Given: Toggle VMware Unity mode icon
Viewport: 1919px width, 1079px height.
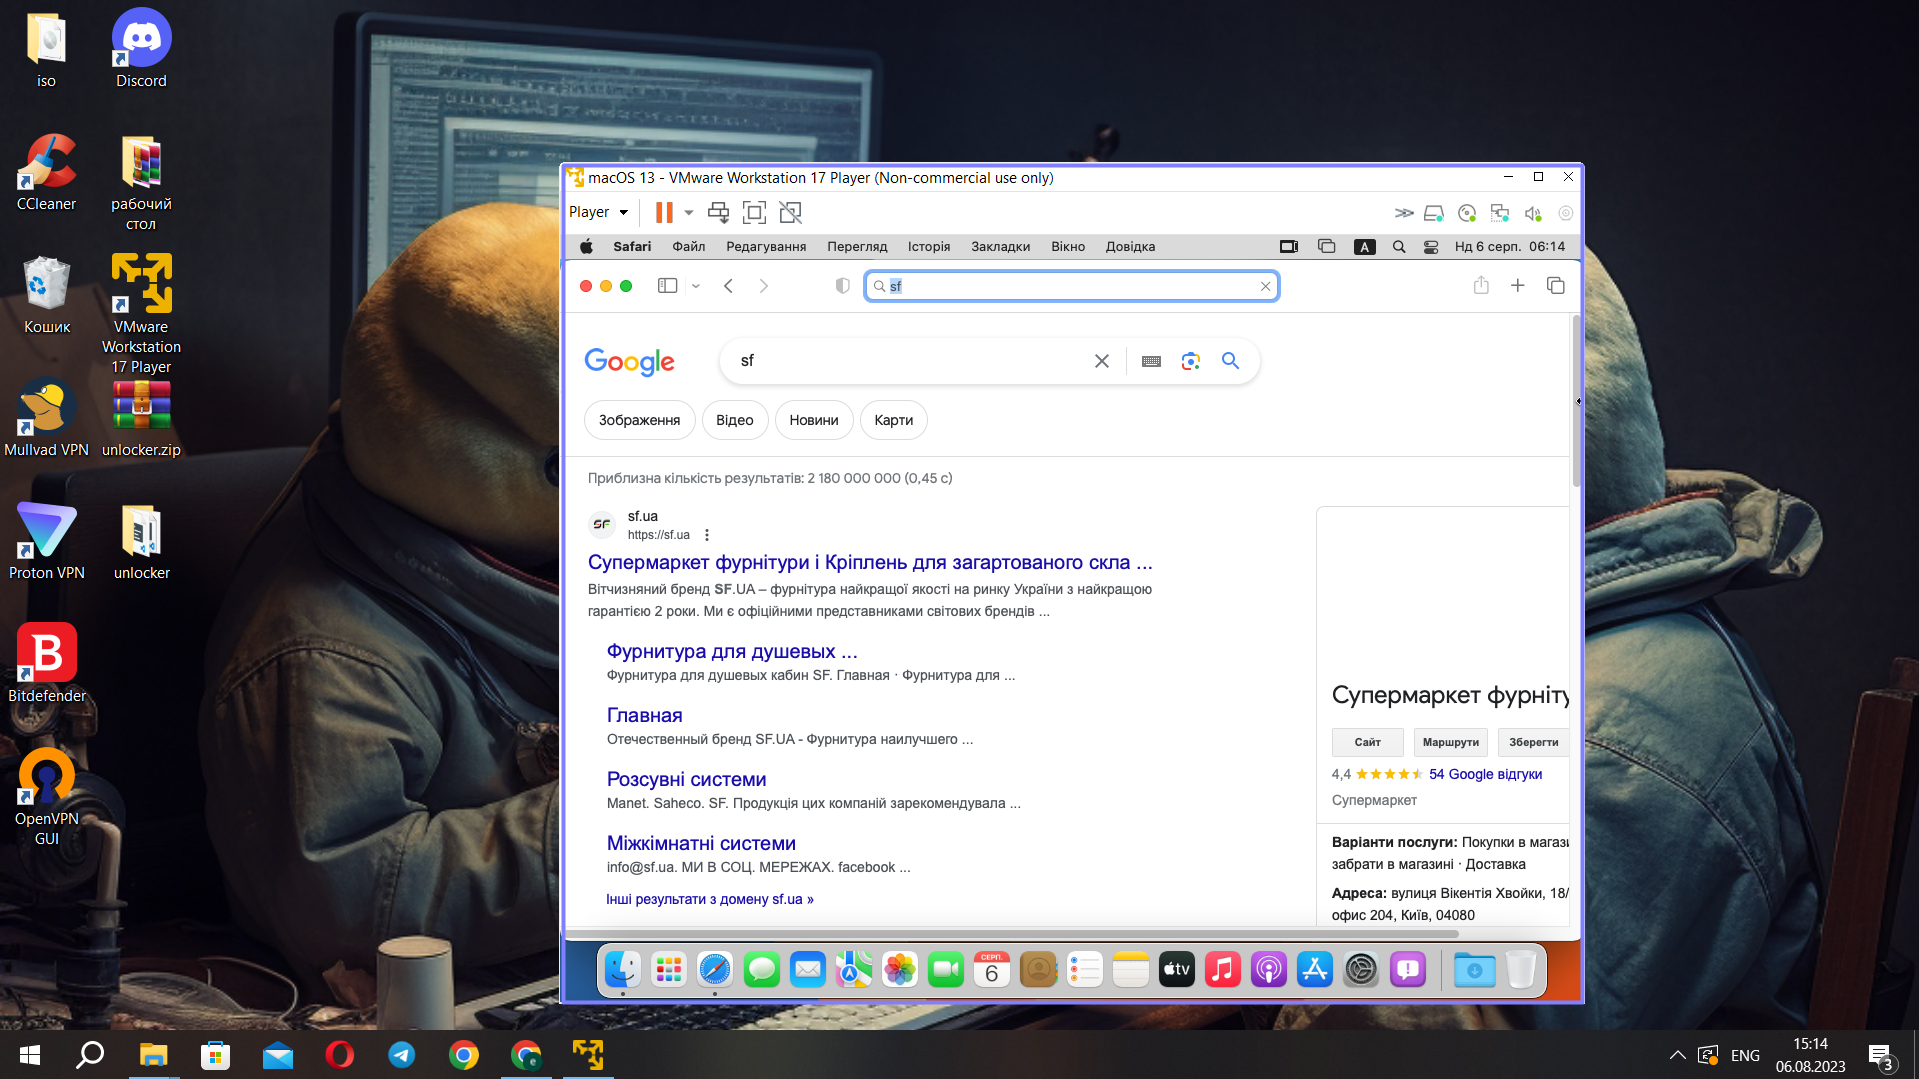Looking at the screenshot, I should pyautogui.click(x=790, y=212).
